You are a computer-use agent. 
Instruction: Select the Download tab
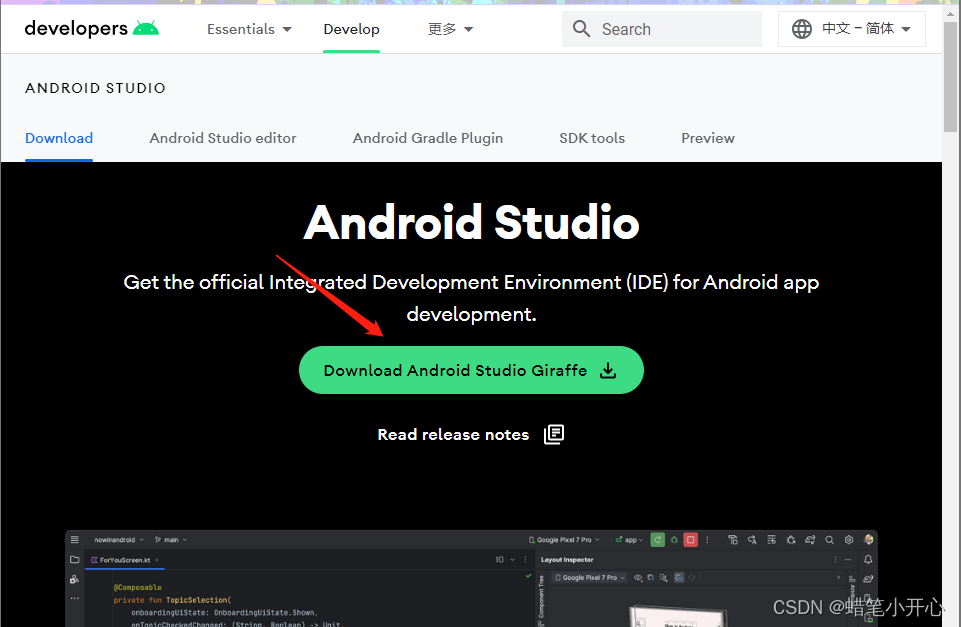click(x=59, y=139)
